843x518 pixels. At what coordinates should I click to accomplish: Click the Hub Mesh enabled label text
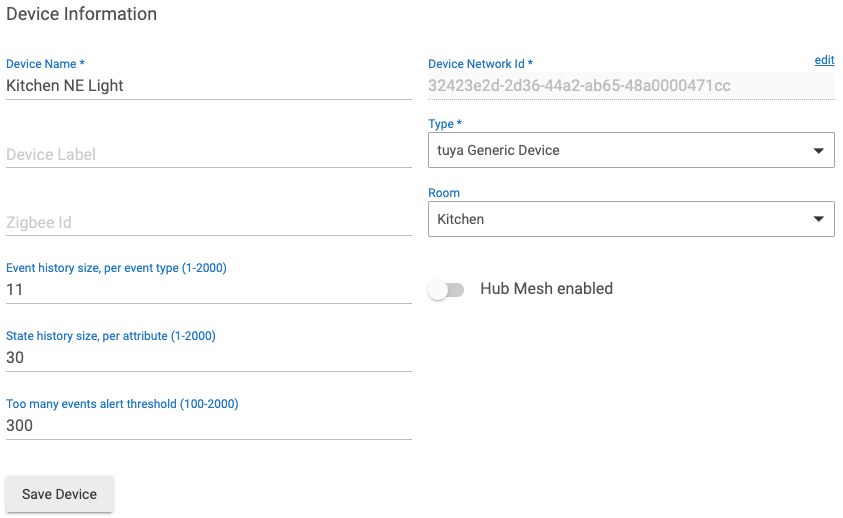[546, 289]
